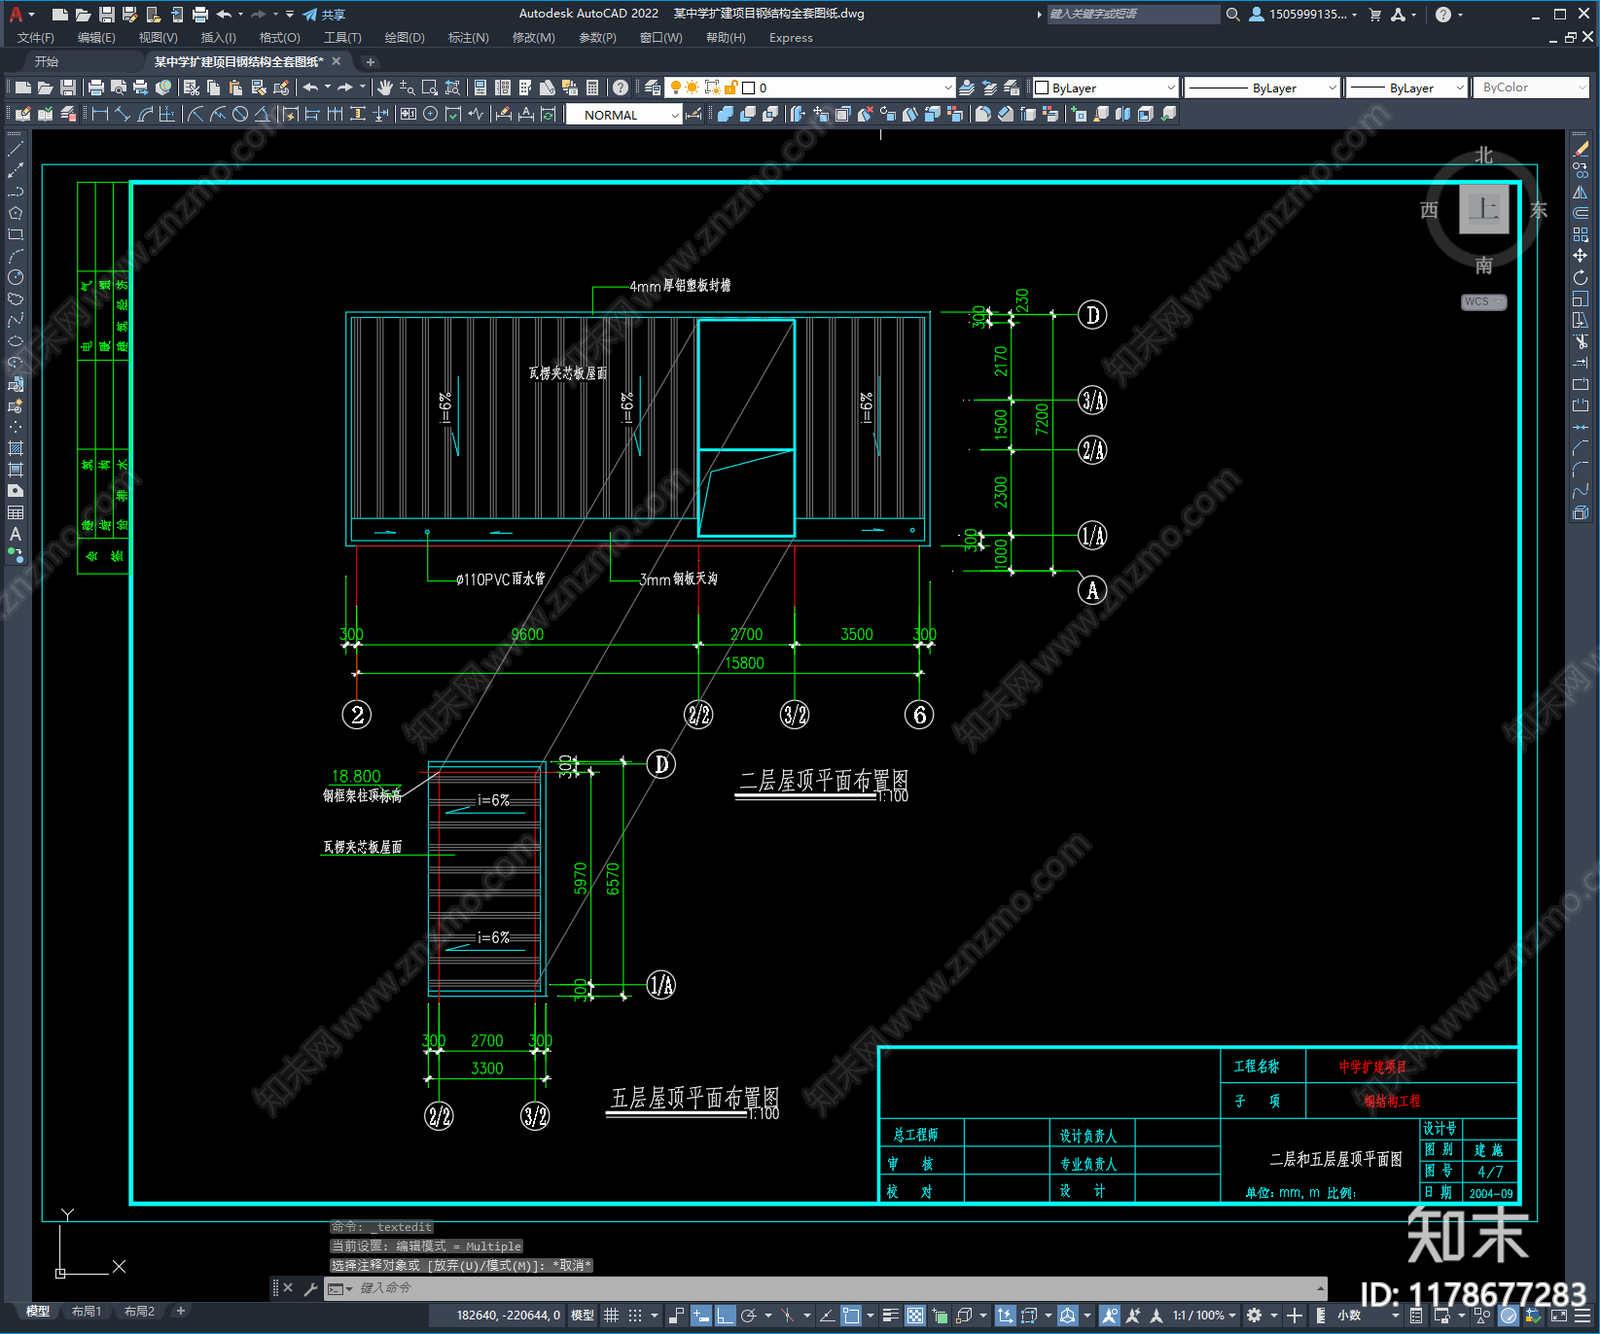Open the 标注(N) menu

point(468,38)
